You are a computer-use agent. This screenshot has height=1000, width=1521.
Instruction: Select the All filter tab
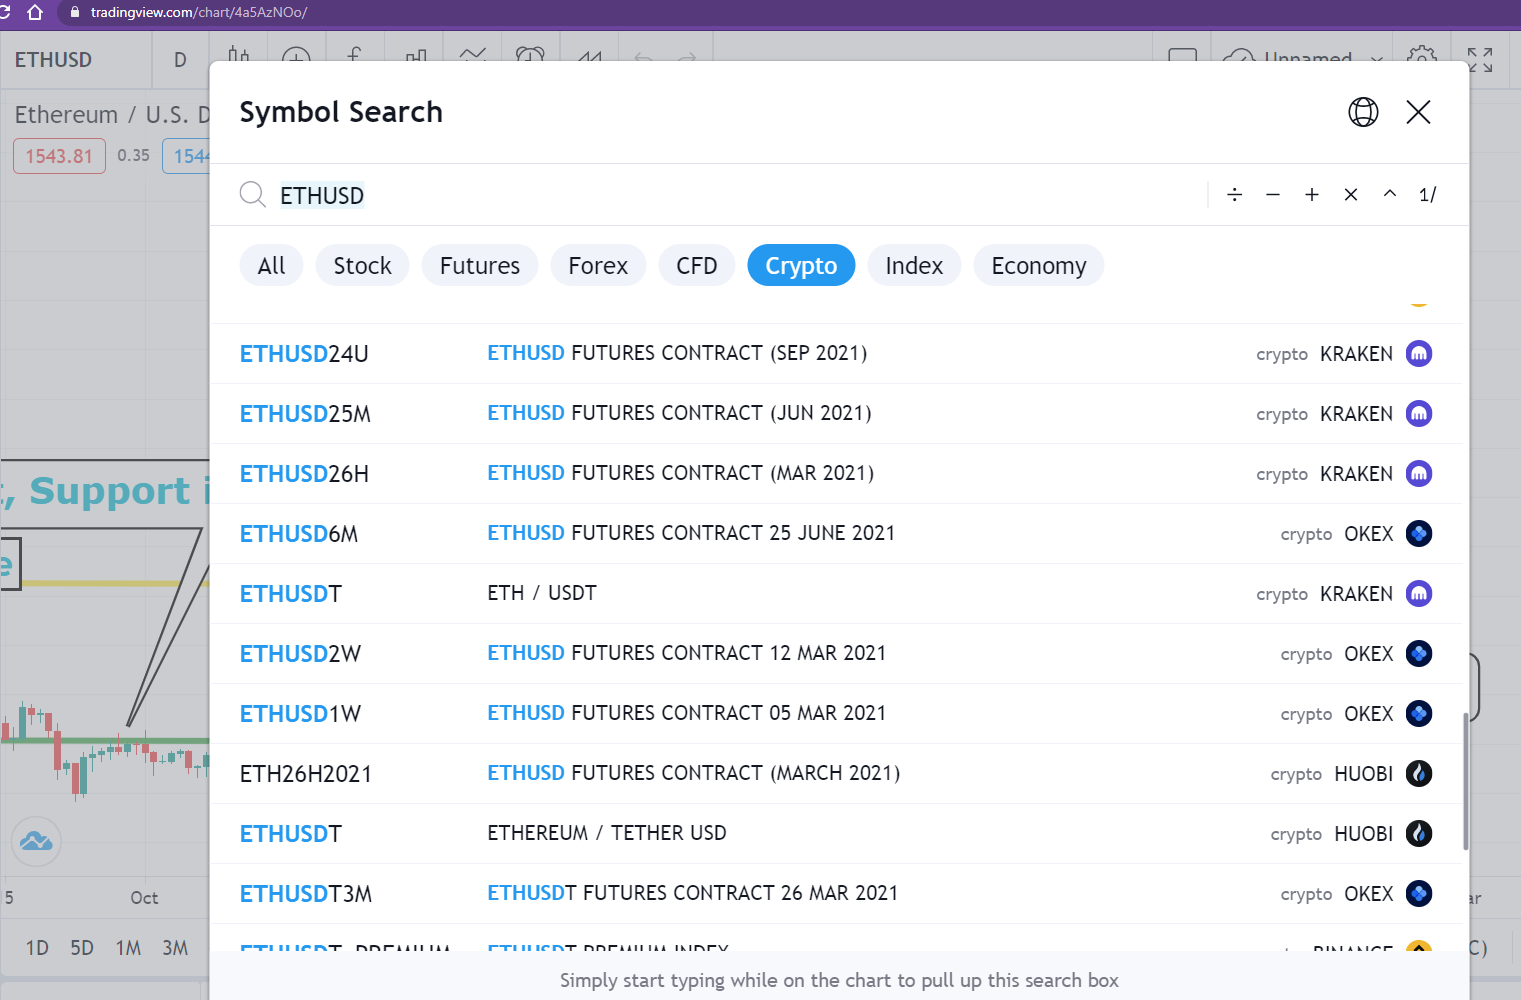[x=271, y=265]
